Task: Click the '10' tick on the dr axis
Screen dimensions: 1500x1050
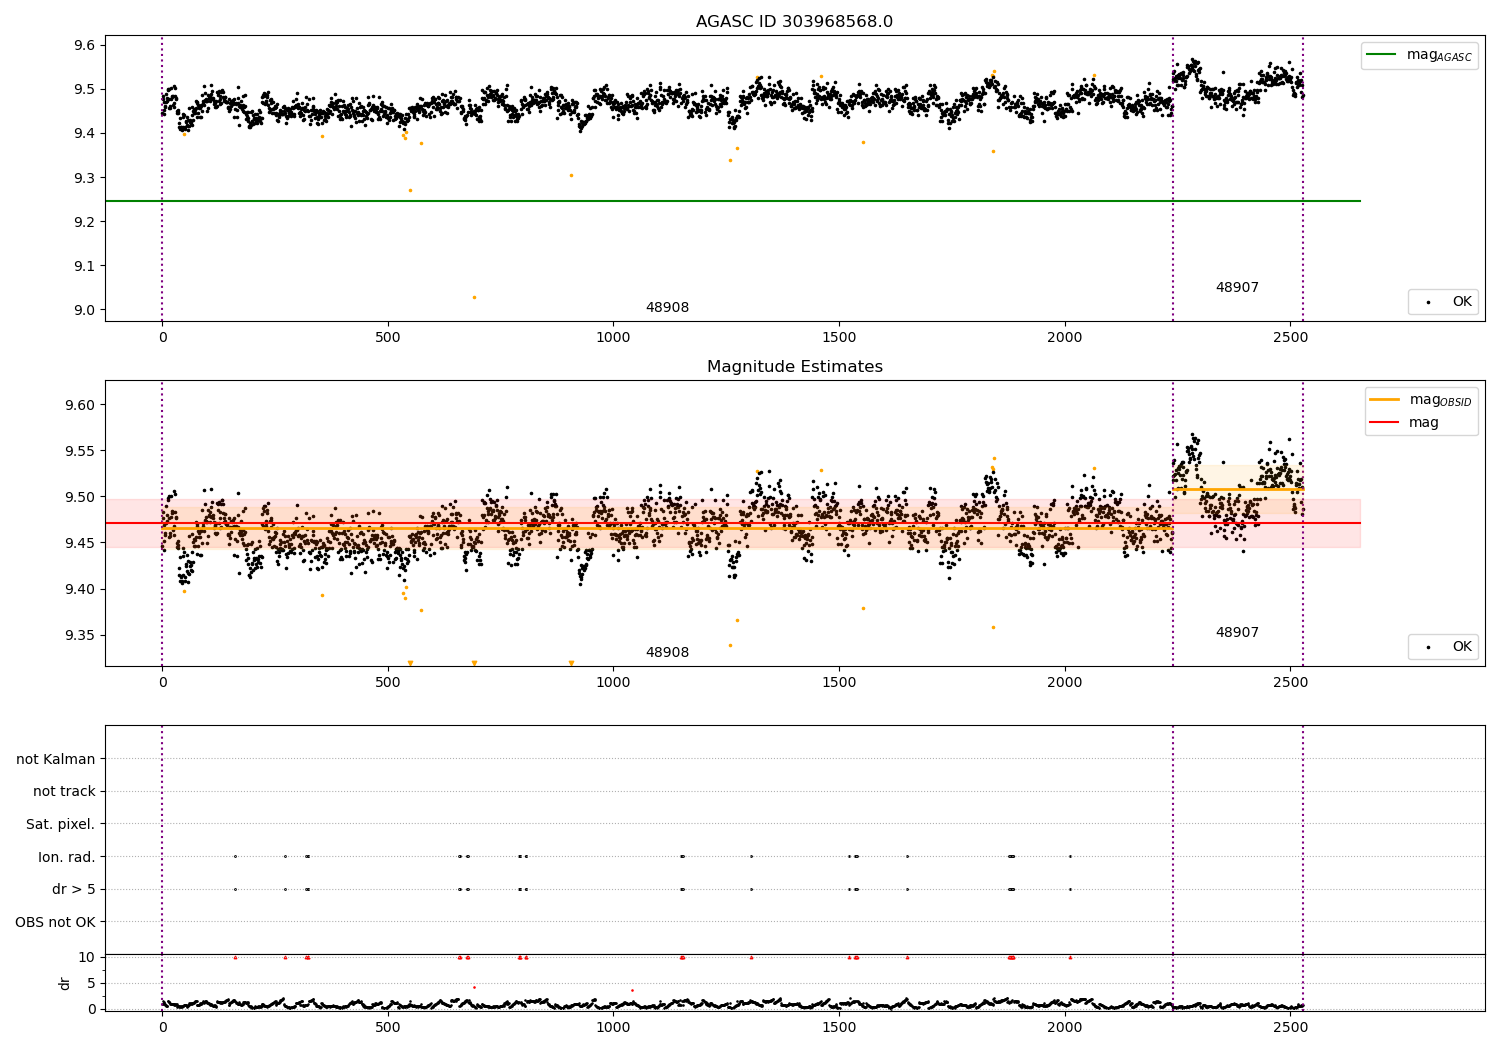Action: (x=87, y=957)
